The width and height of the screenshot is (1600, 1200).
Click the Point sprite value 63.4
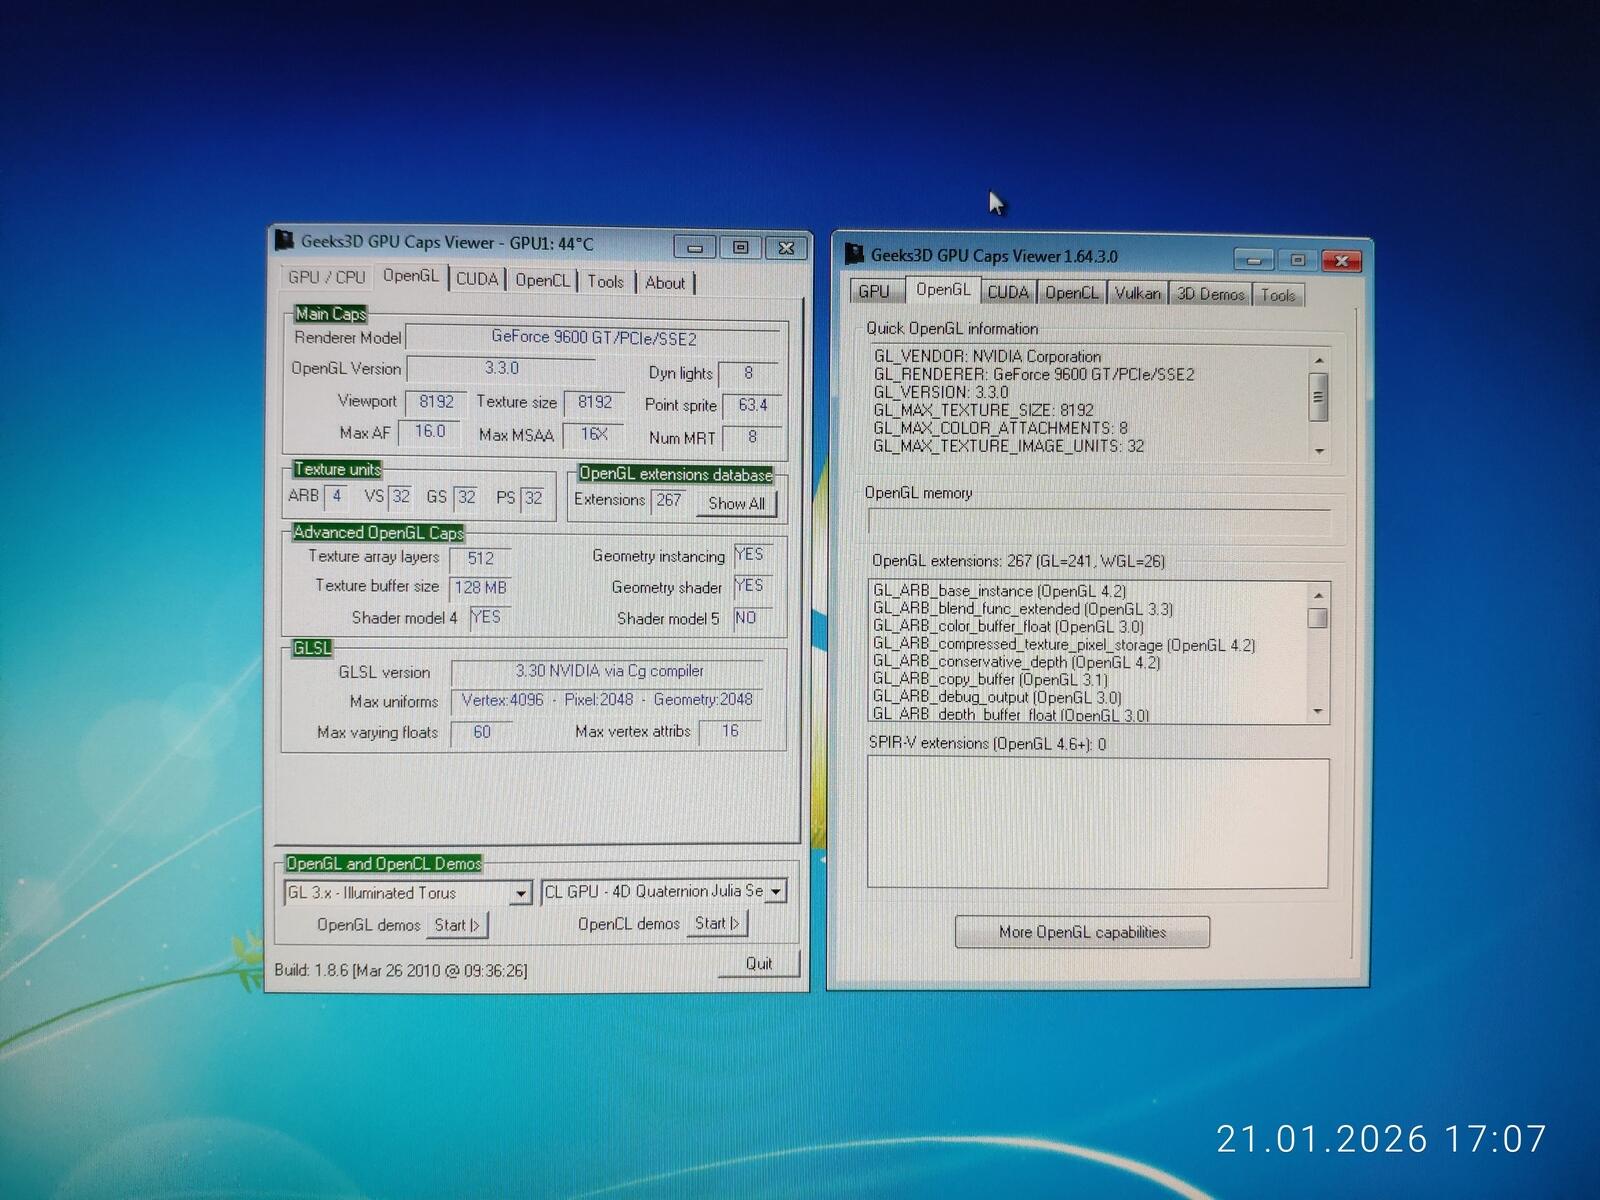click(x=752, y=405)
